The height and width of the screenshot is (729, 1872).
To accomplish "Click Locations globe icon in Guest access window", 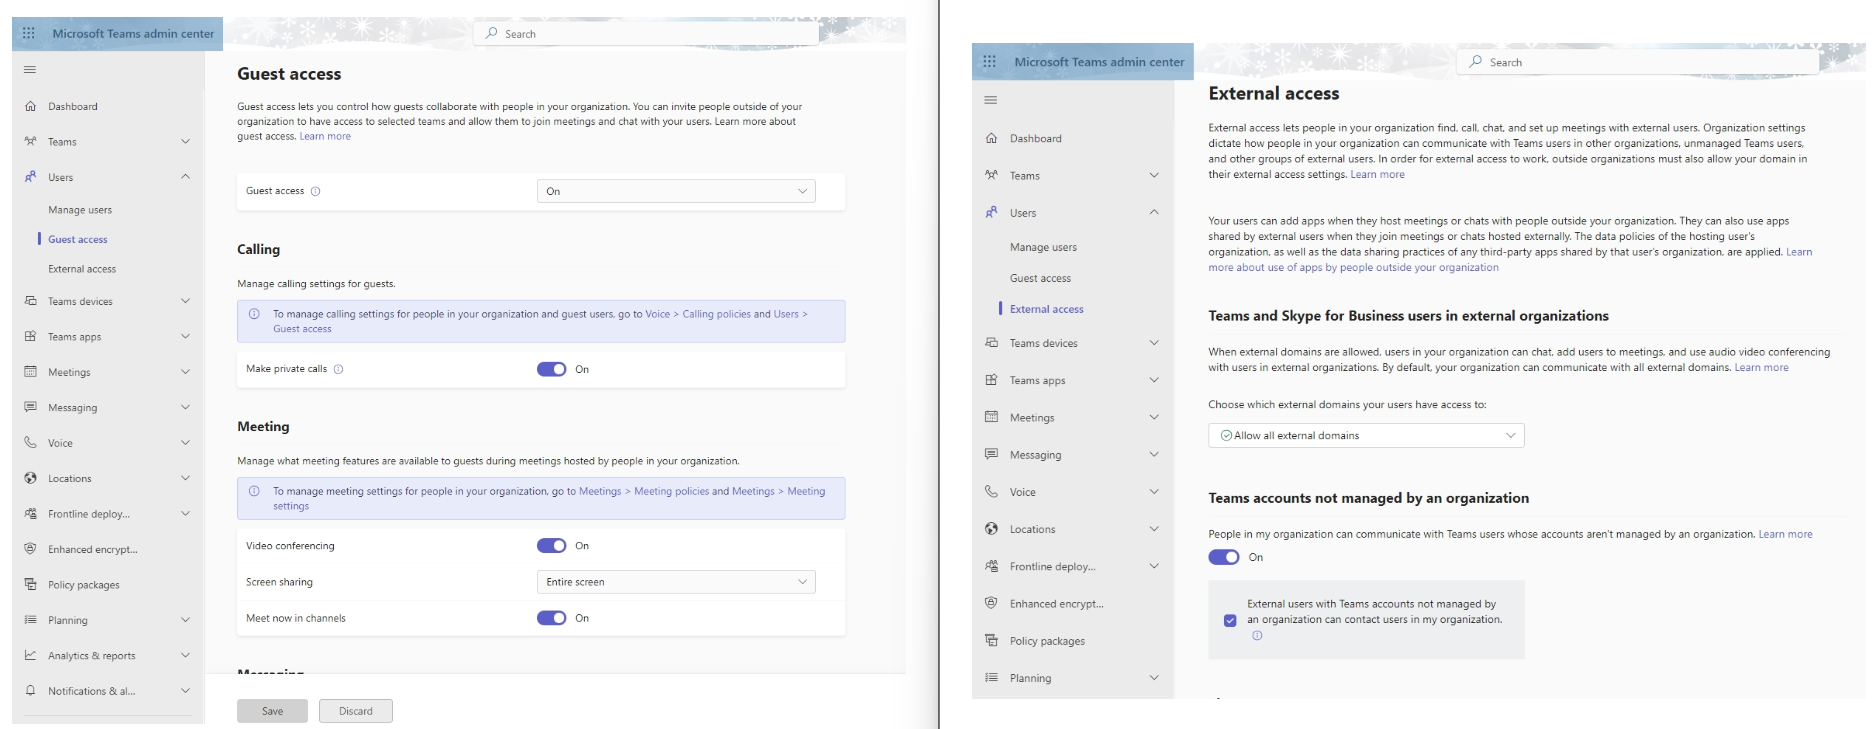I will [x=30, y=478].
